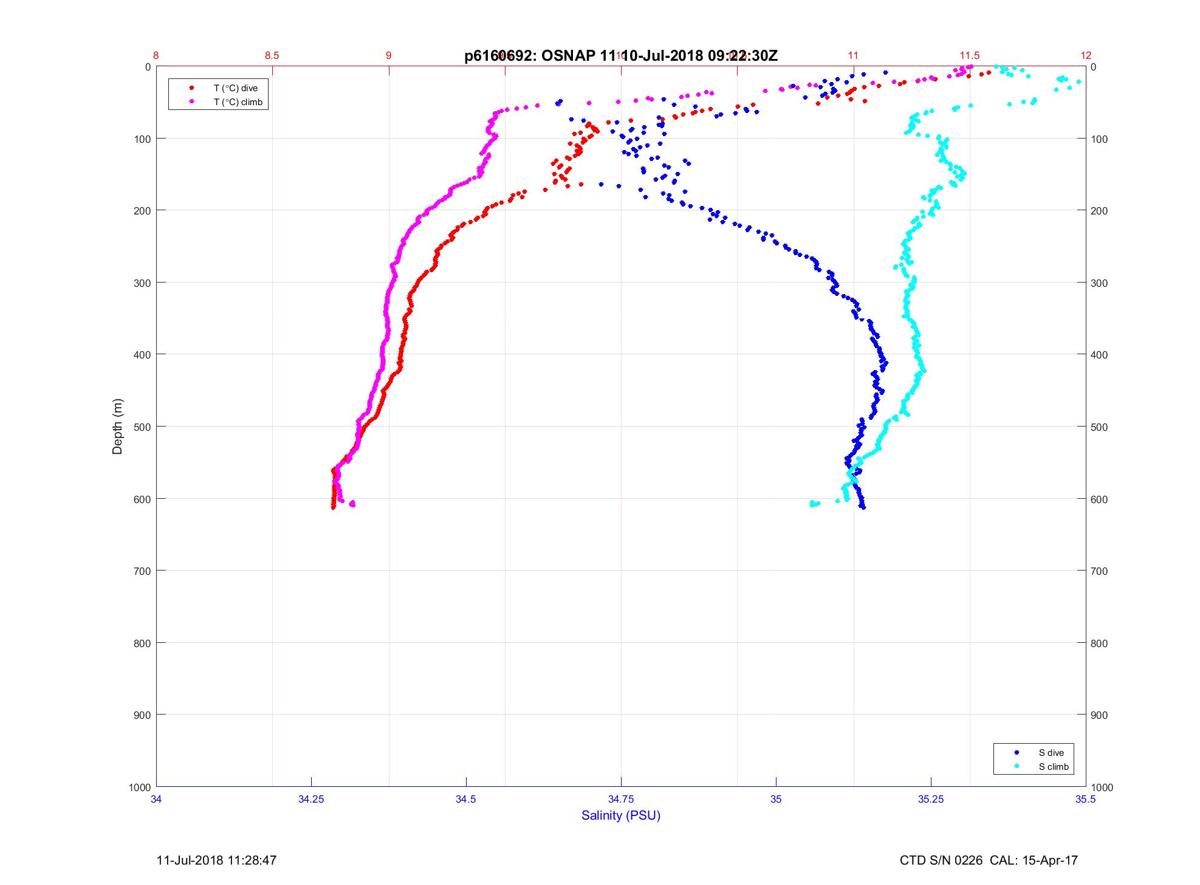1200x885 pixels.
Task: Click the magenta marker for T climb legend
Action: [190, 102]
